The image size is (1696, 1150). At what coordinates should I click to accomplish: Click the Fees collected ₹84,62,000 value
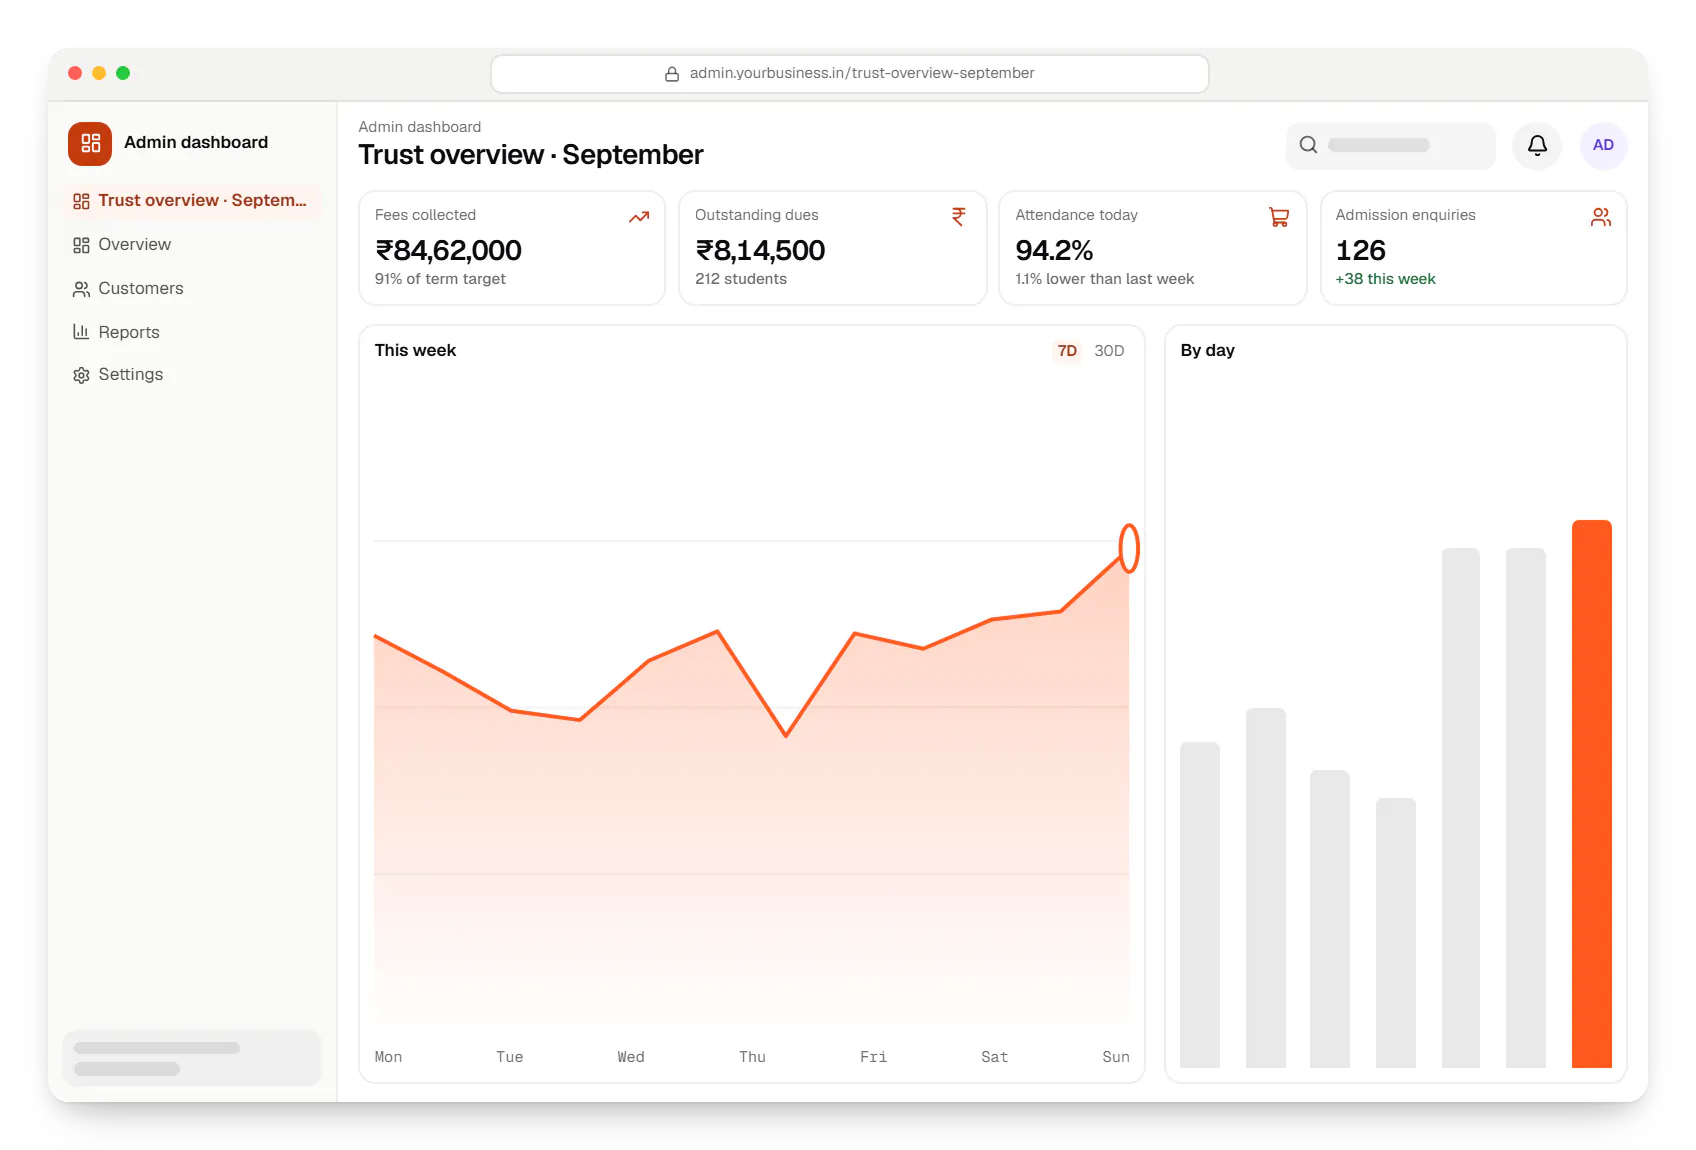(448, 250)
